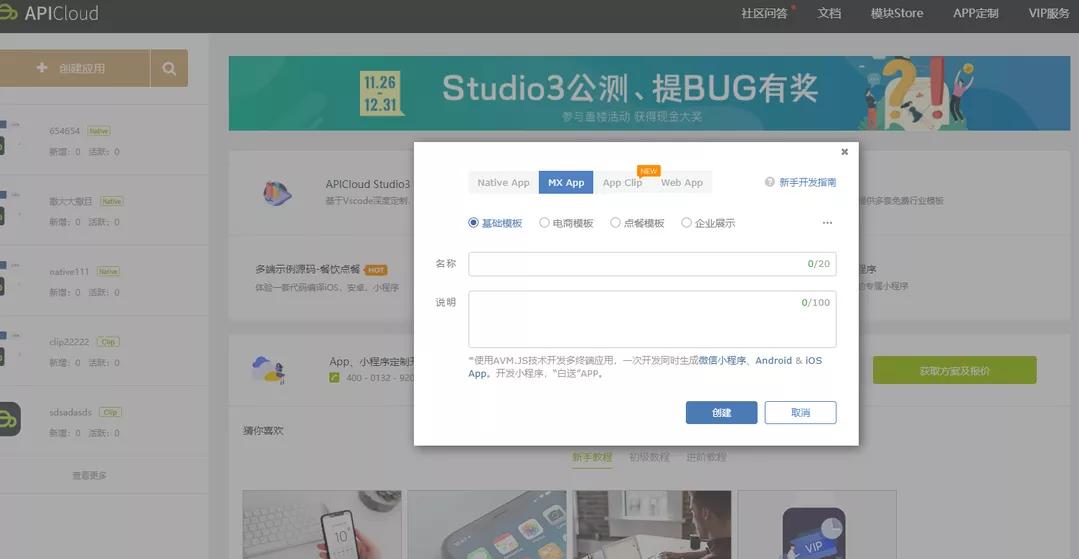Select the 基础模板 radio button
1079x559 pixels.
[x=473, y=222]
